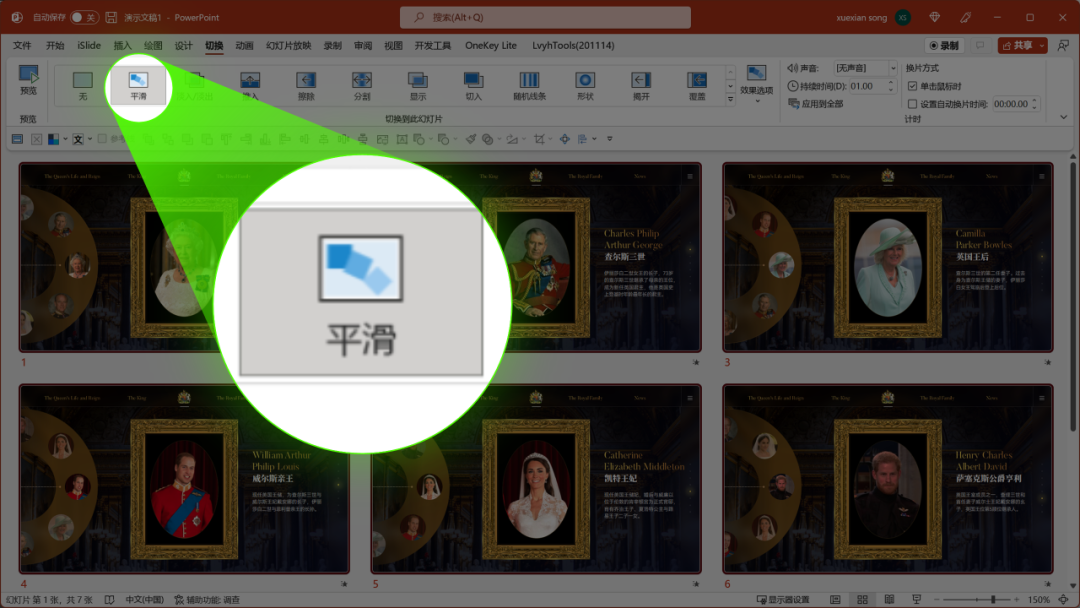1080x608 pixels.
Task: Open the 效果选项 dropdown
Action: coord(756,83)
